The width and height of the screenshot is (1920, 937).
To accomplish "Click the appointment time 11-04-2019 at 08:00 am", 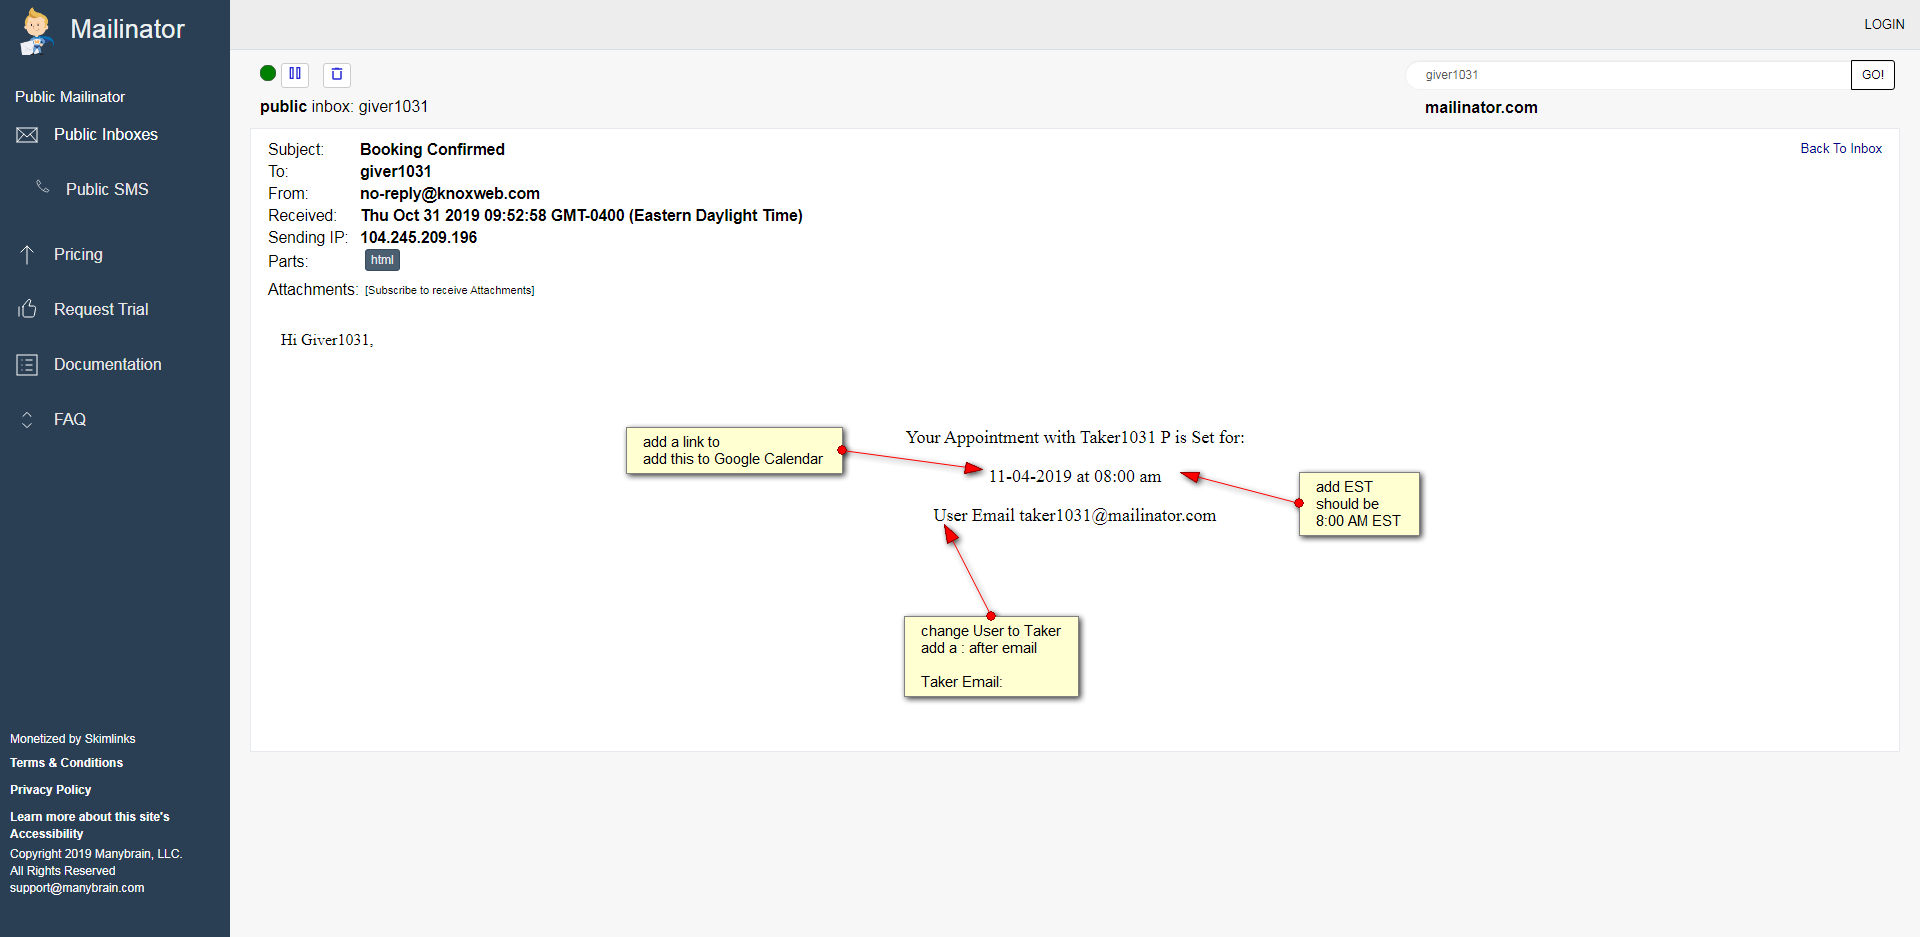I will (x=1075, y=477).
